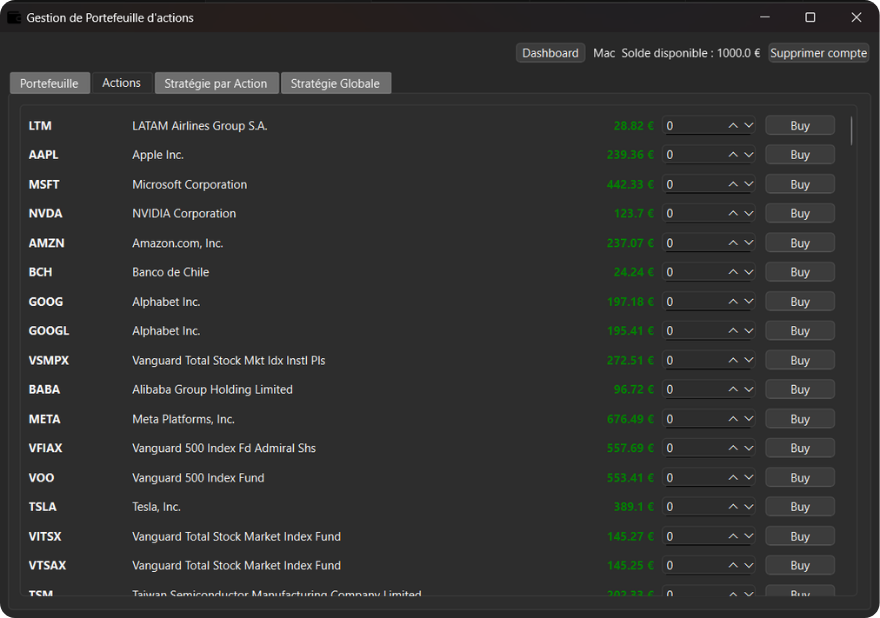Click Buy for Tesla (TSLA)

800,507
